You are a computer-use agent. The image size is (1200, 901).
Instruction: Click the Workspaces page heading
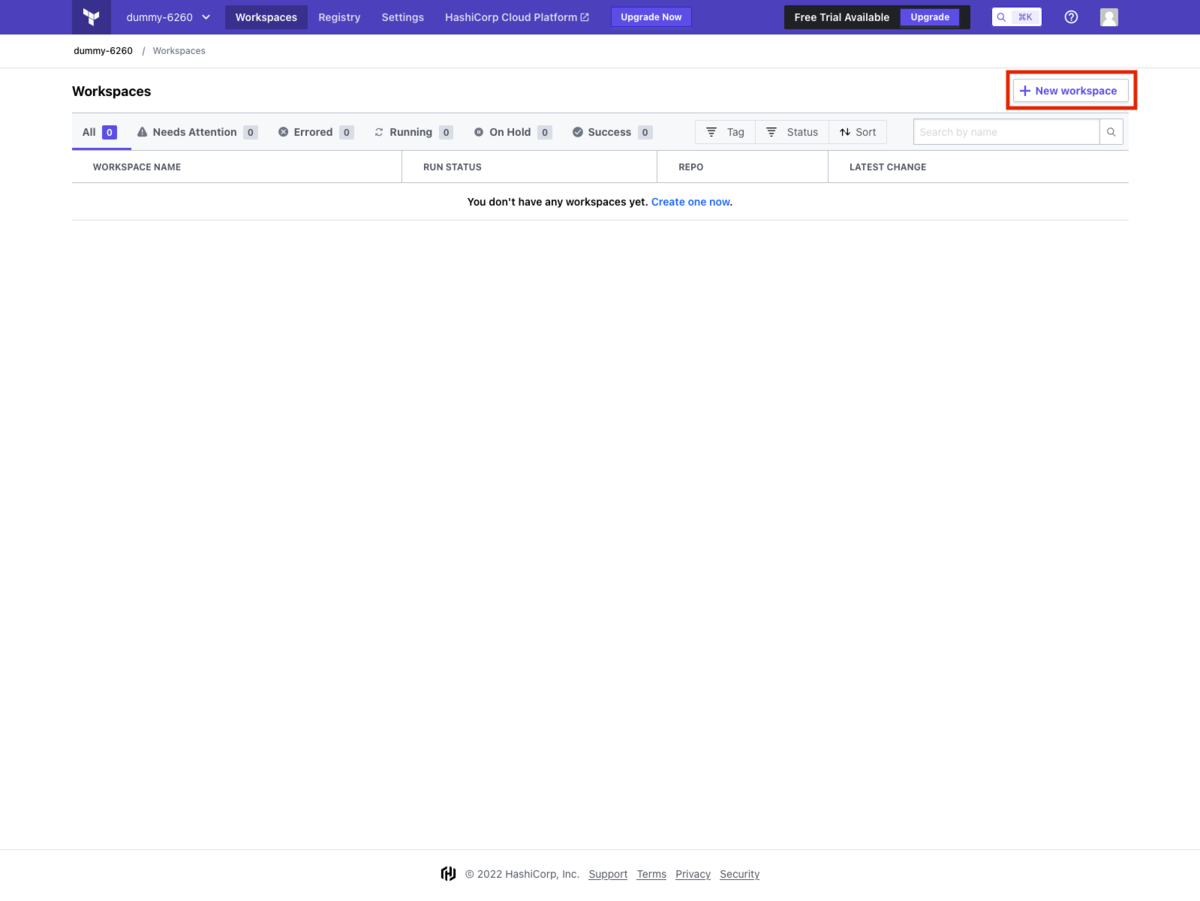111,91
